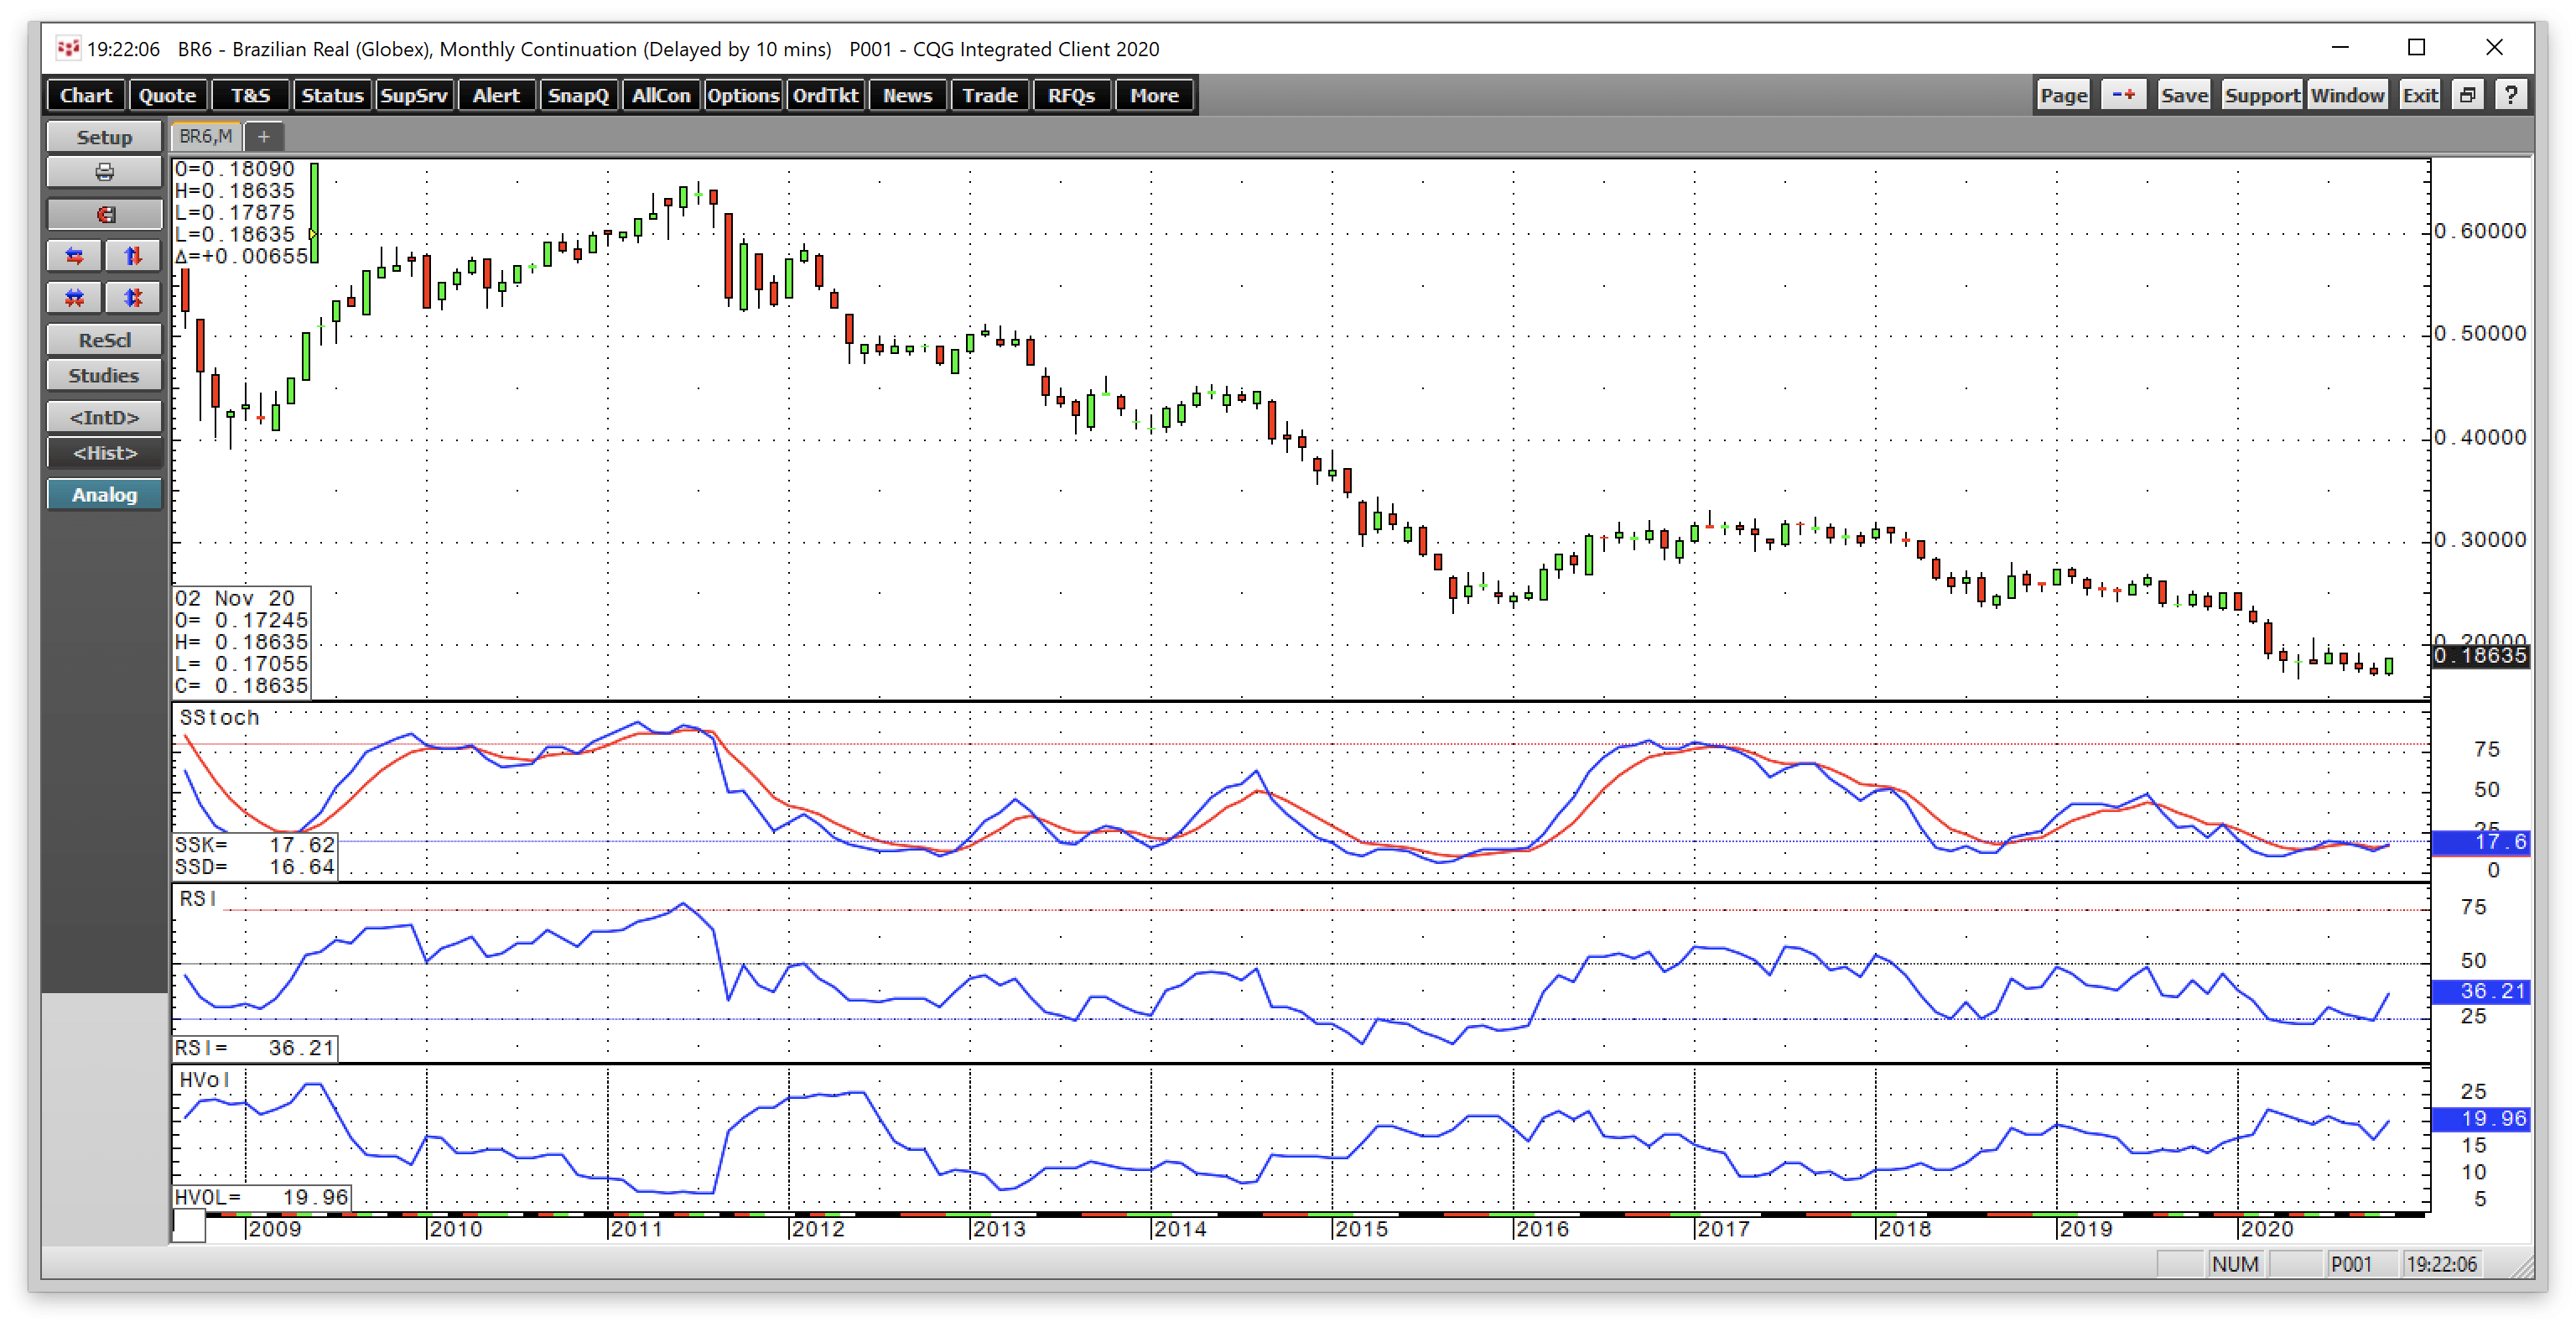Click the SStoch study label
This screenshot has width=2576, height=1327.
219,717
